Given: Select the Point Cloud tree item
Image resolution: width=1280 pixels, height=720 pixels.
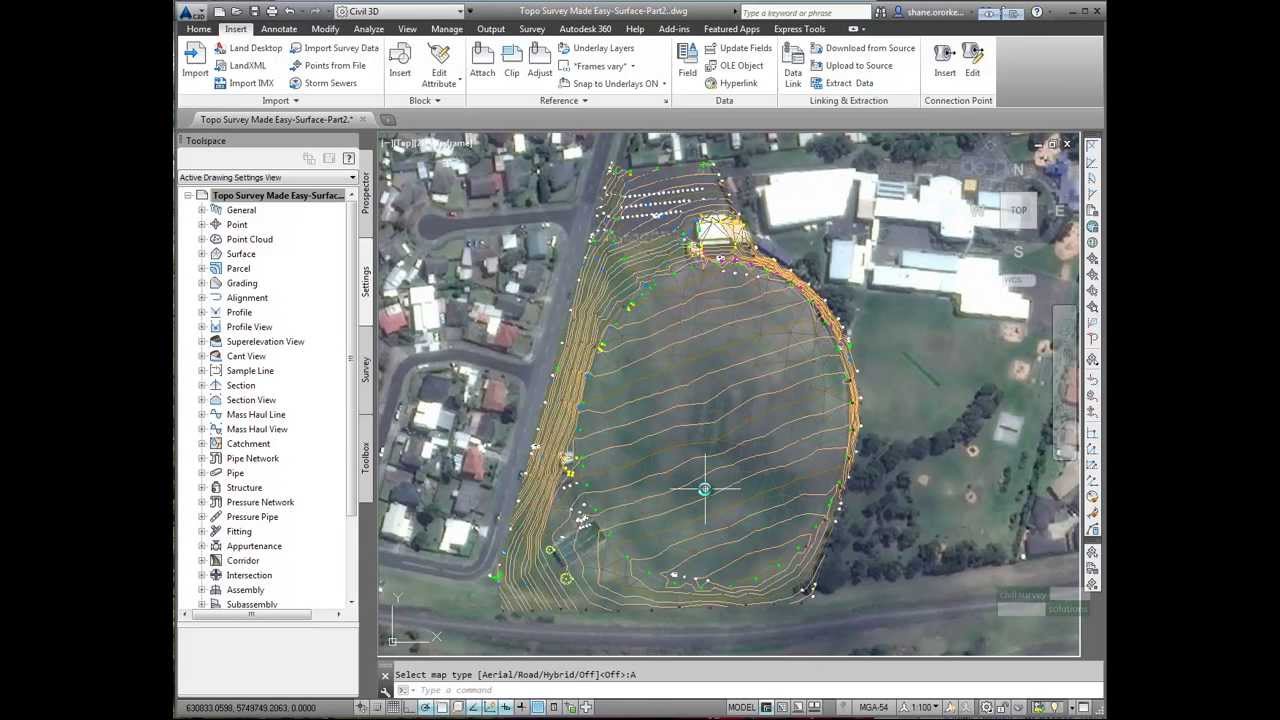Looking at the screenshot, I should click(x=249, y=240).
